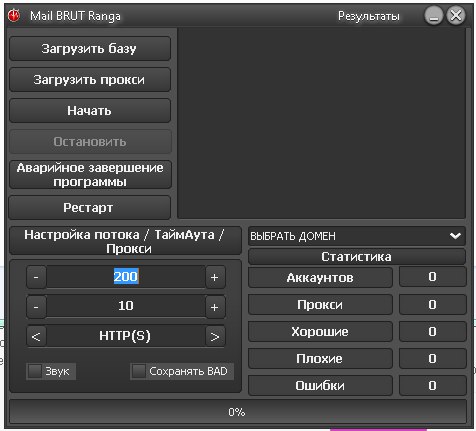Decrease the 10 value with minus
The height and width of the screenshot is (431, 476).
36,306
